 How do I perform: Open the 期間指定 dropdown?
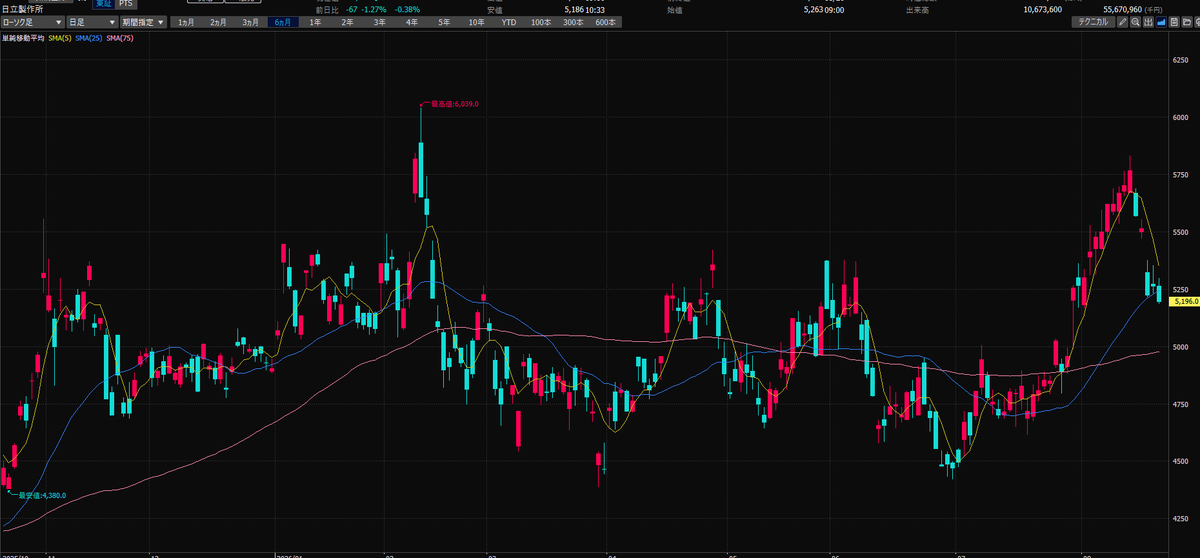142,22
